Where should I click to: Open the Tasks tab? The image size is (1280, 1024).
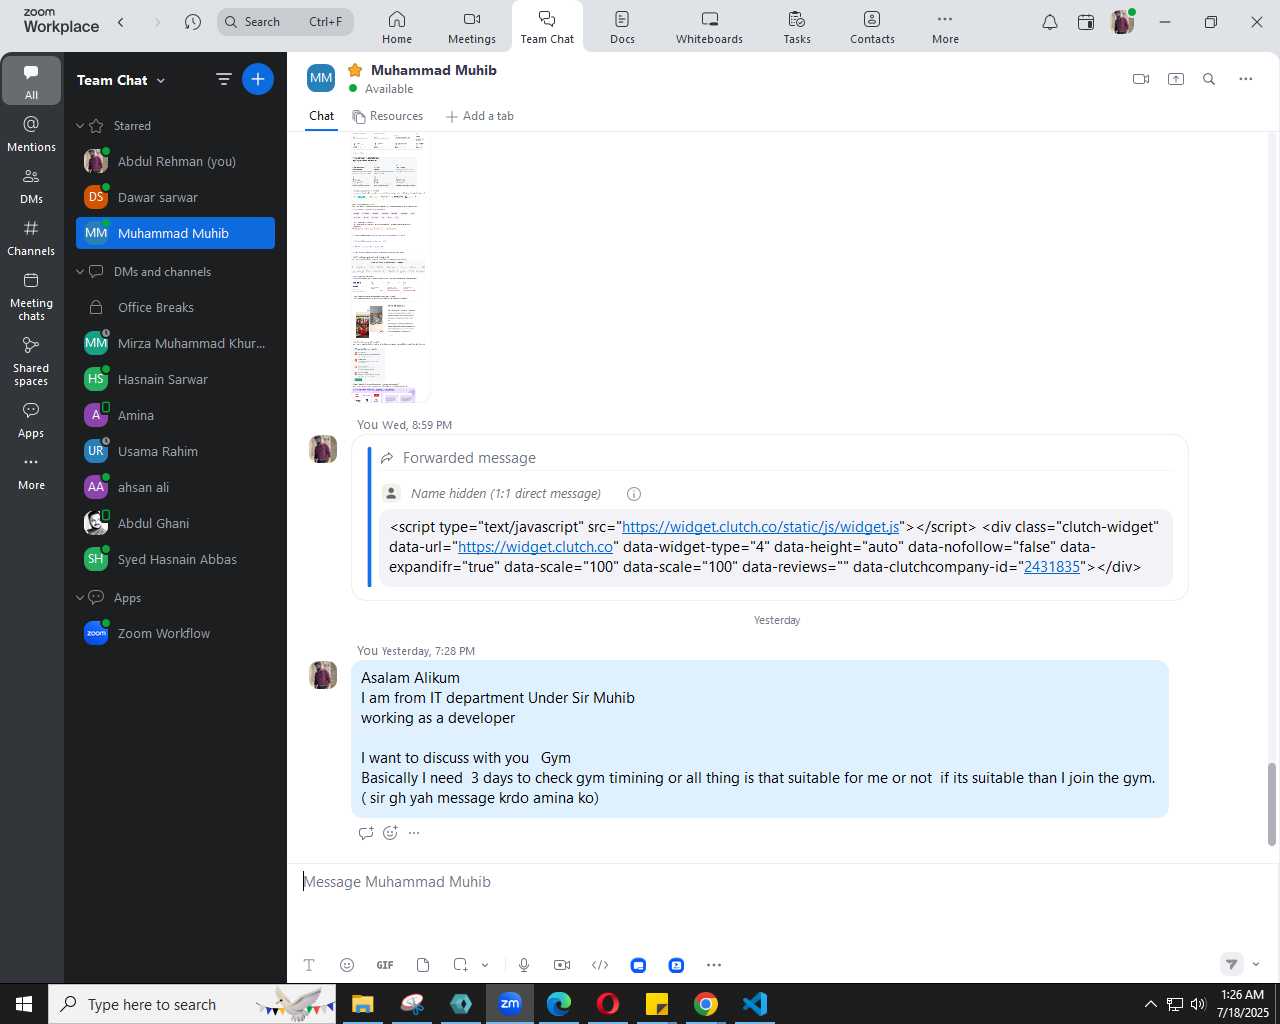pos(797,27)
